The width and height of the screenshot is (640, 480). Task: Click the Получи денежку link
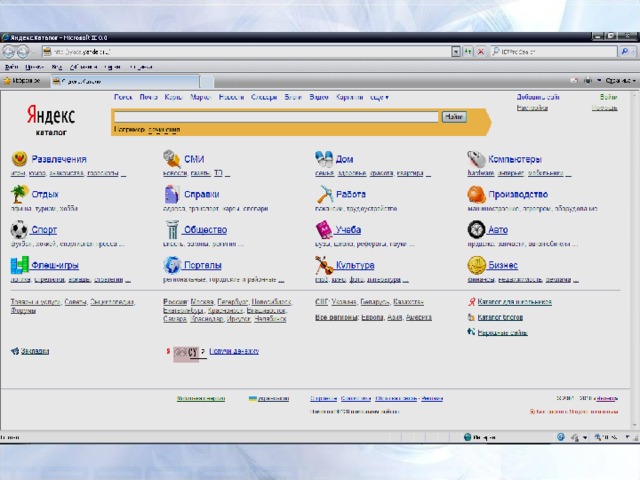pyautogui.click(x=234, y=351)
